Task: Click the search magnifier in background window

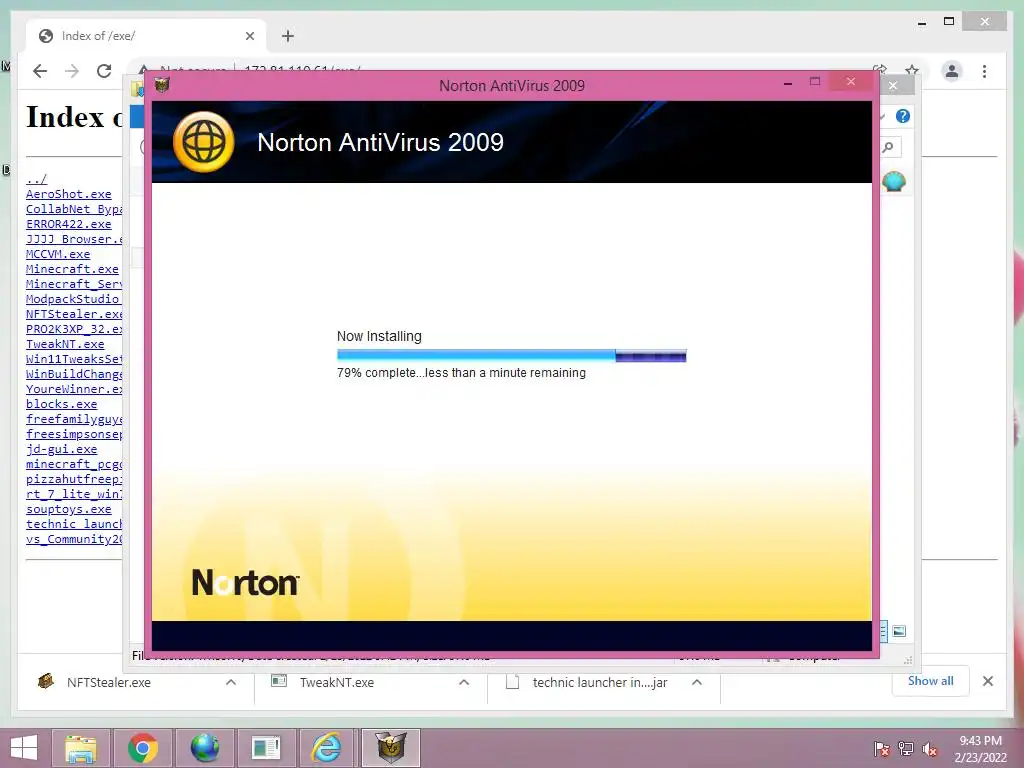Action: pyautogui.click(x=888, y=147)
